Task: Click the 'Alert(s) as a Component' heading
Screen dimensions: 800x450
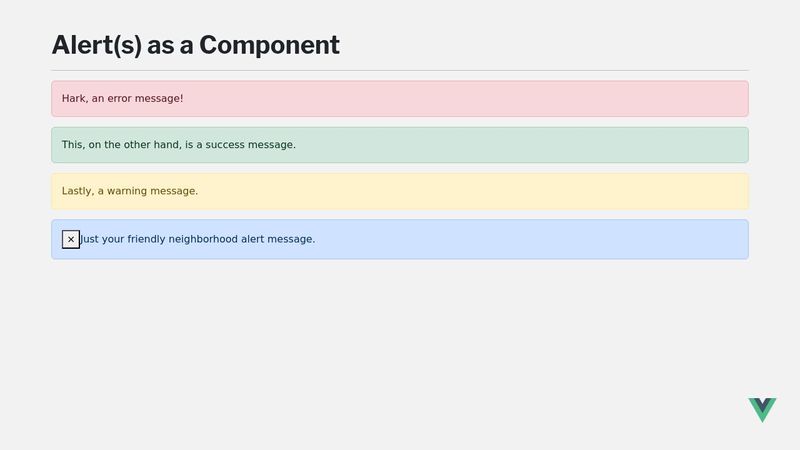Action: point(195,45)
